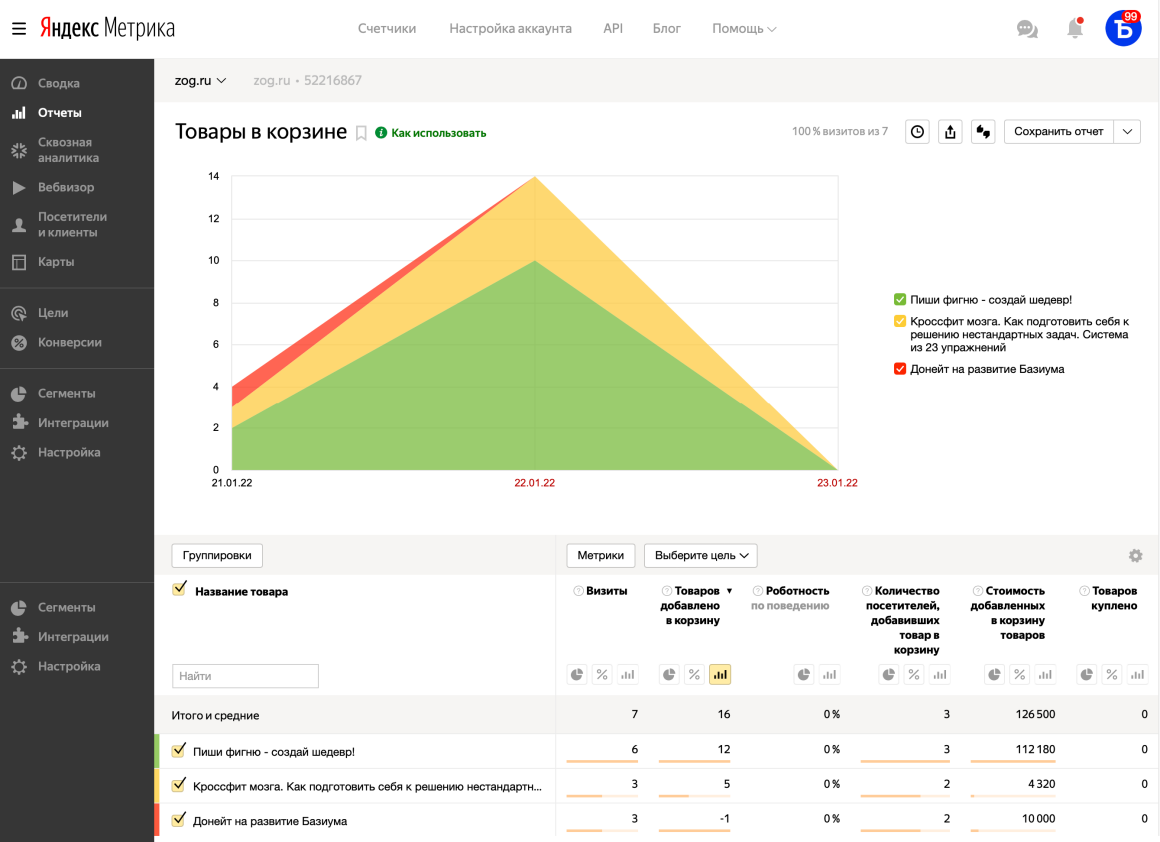This screenshot has height=842, width=1160.
Task: Show pie chart for Визиты column
Action: [577, 675]
